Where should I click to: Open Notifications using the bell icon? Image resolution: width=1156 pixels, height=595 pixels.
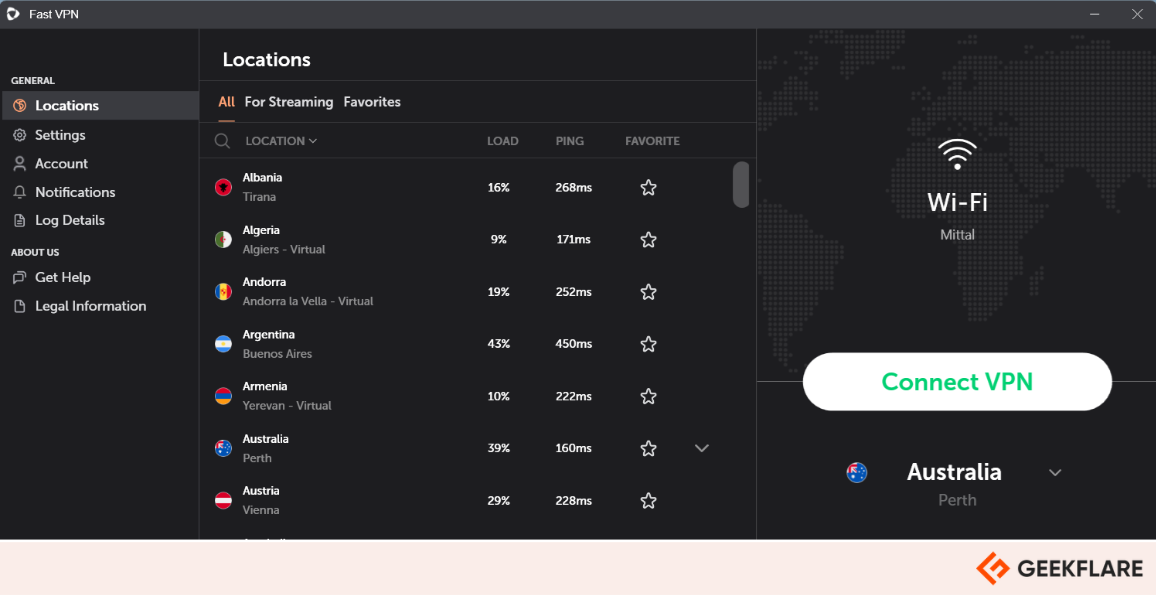pyautogui.click(x=20, y=191)
